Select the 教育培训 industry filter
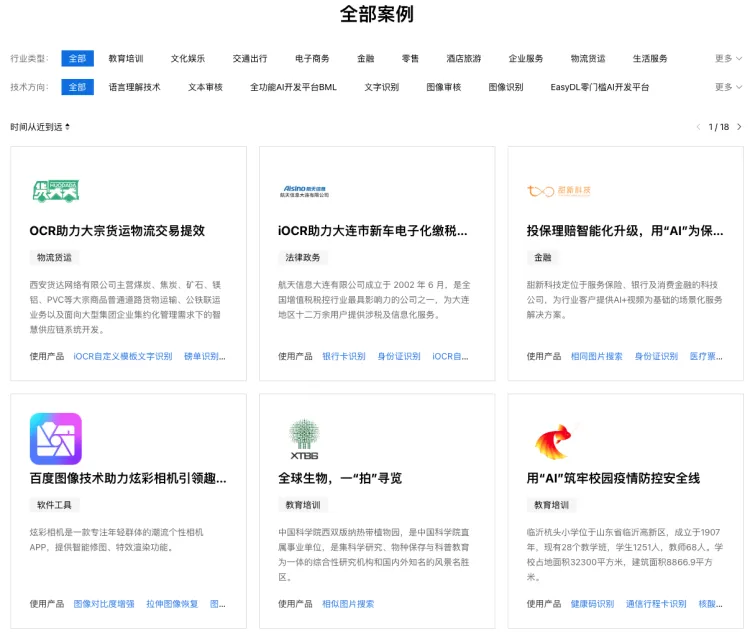The height and width of the screenshot is (633, 750). [126, 59]
